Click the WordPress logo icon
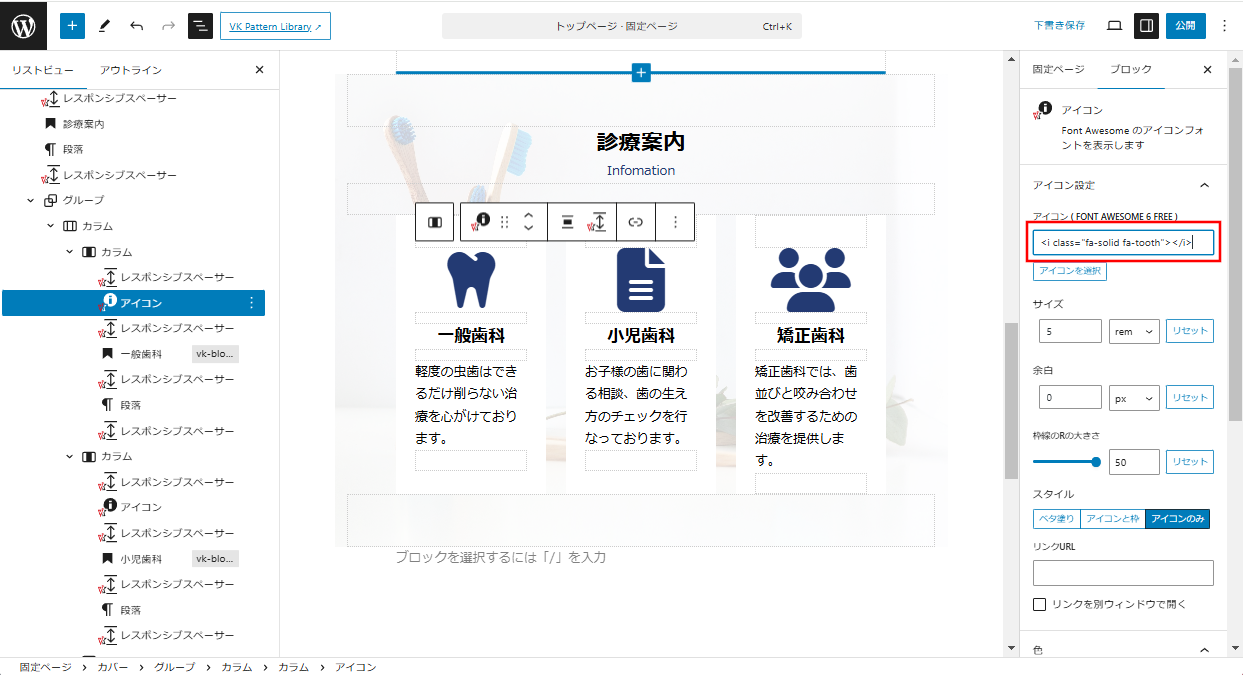This screenshot has height=675, width=1243. coord(23,26)
